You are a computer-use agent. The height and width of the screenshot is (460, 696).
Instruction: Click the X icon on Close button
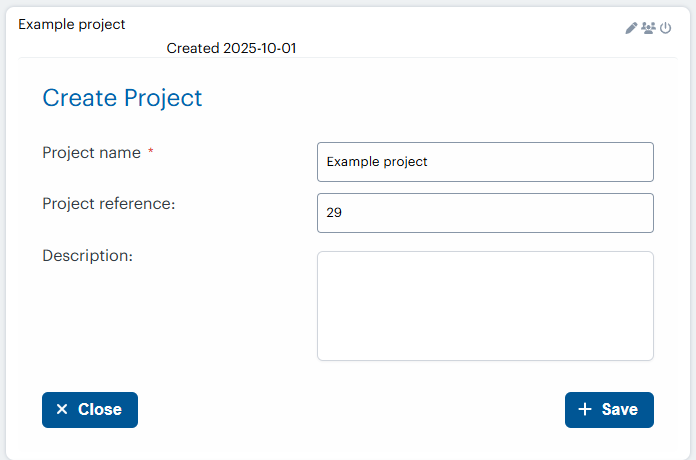tap(62, 409)
